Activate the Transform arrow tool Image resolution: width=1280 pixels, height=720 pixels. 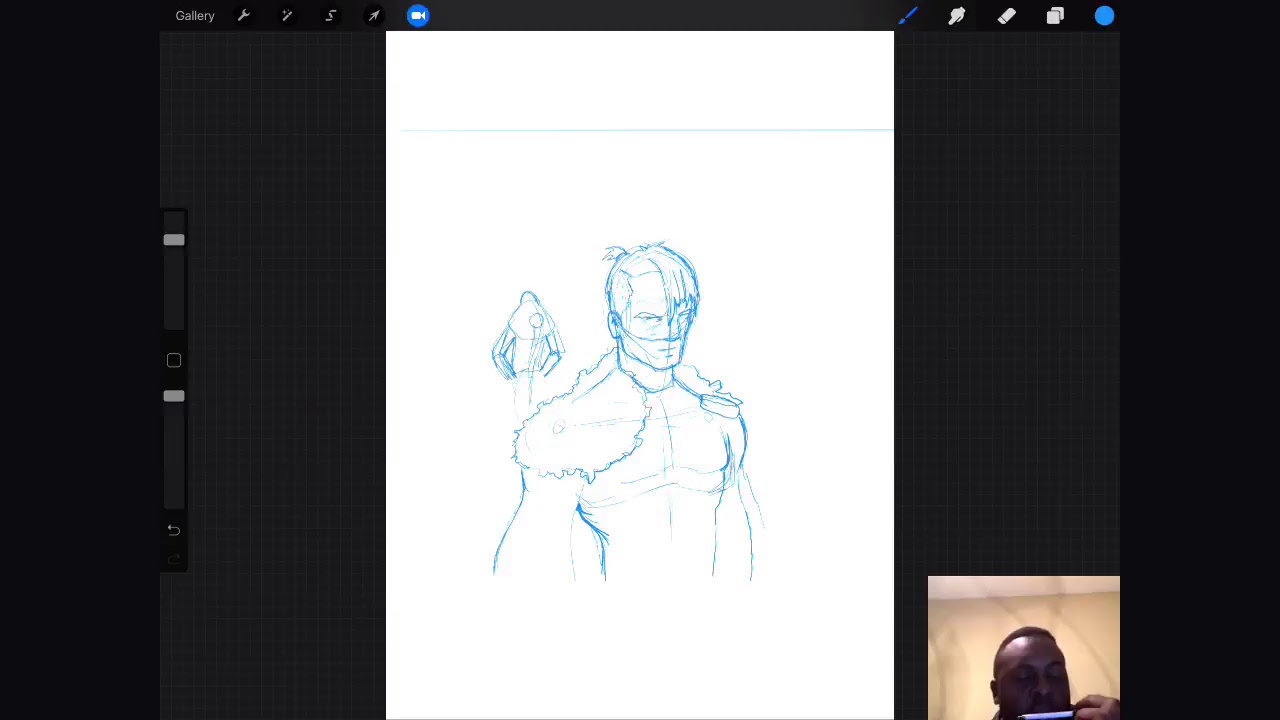(x=374, y=16)
